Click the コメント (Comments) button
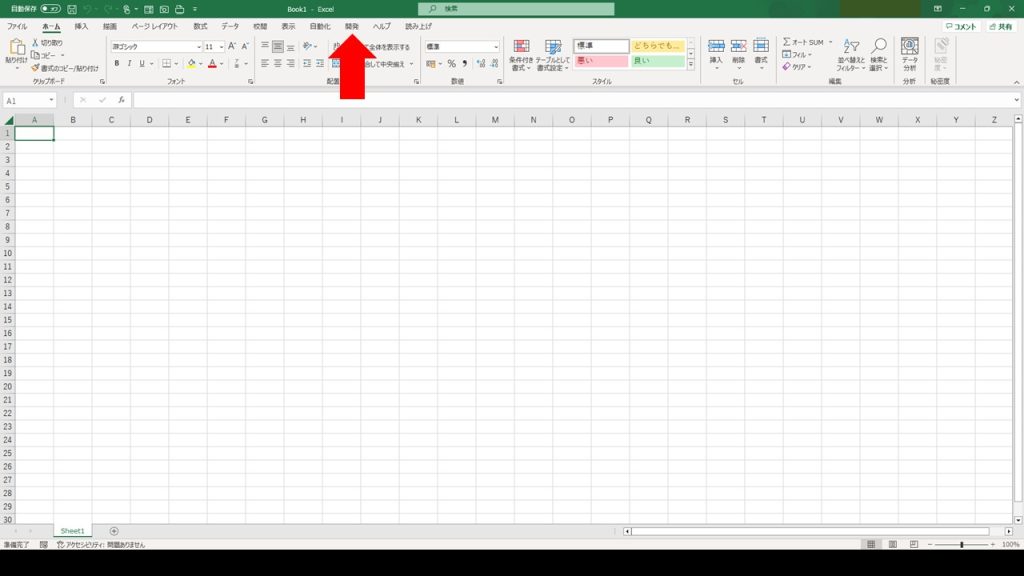1024x576 pixels. 961,27
